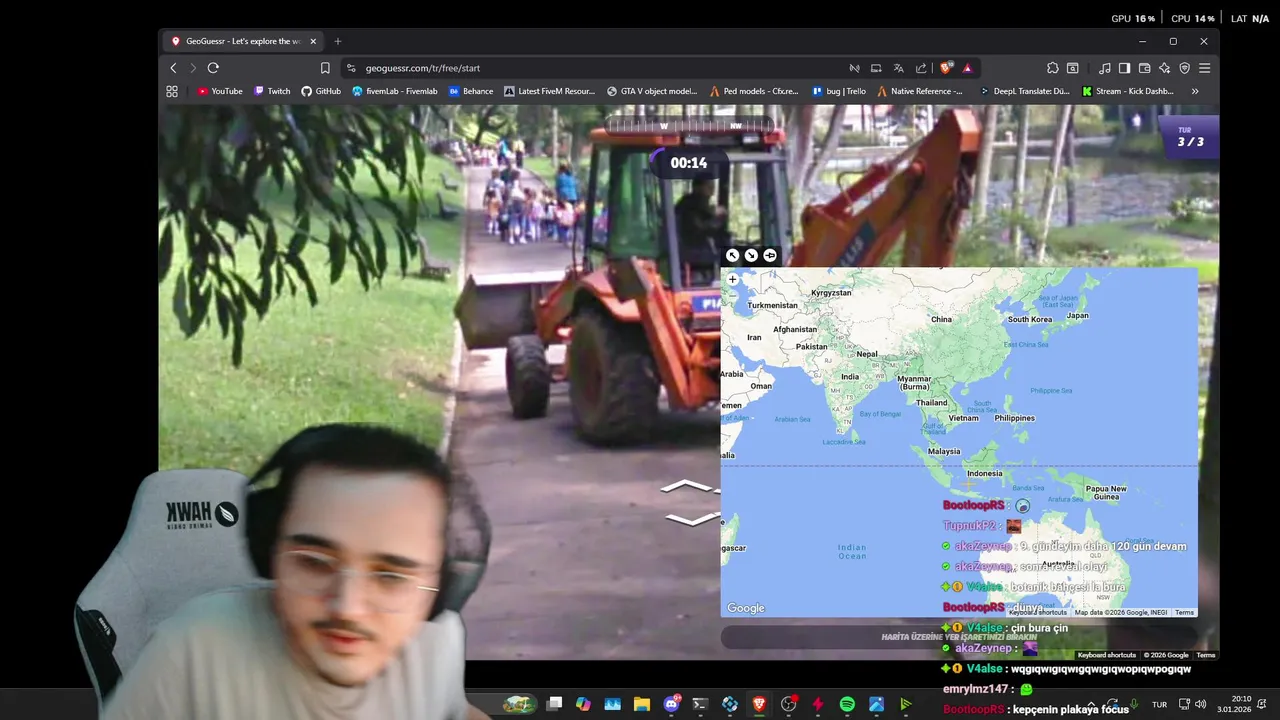This screenshot has height=720, width=1280.
Task: Open the Brave Rewards triangle icon
Action: tap(967, 68)
